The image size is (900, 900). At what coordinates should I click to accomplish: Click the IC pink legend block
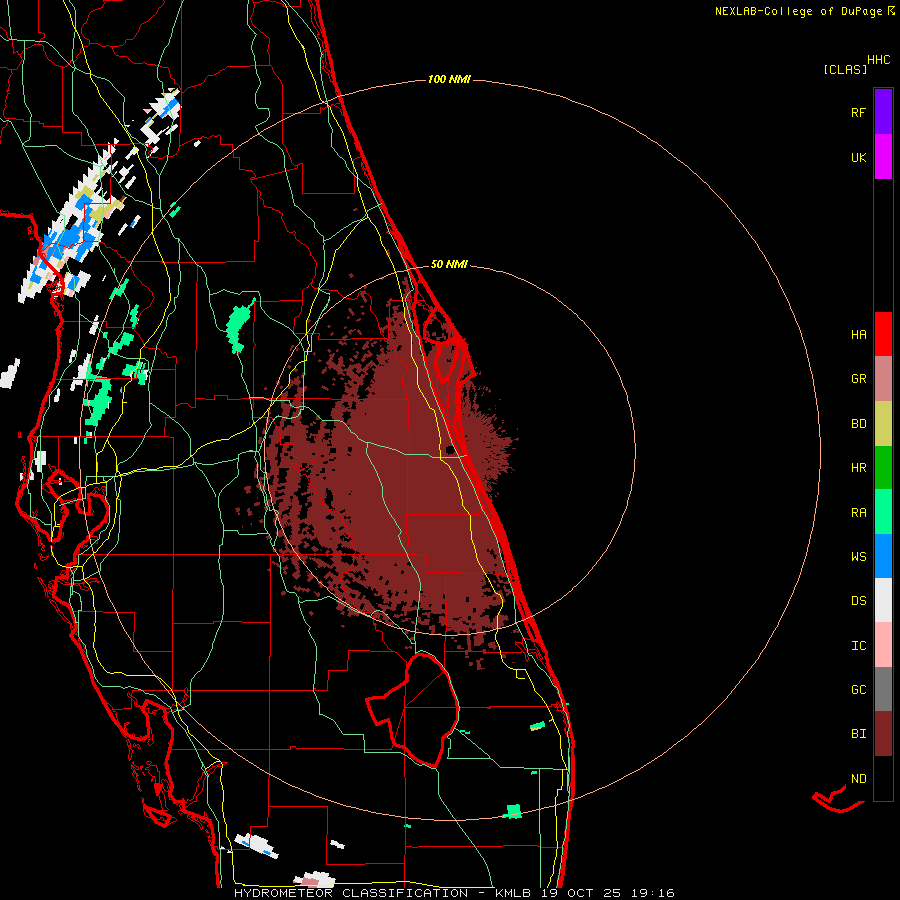pyautogui.click(x=883, y=645)
